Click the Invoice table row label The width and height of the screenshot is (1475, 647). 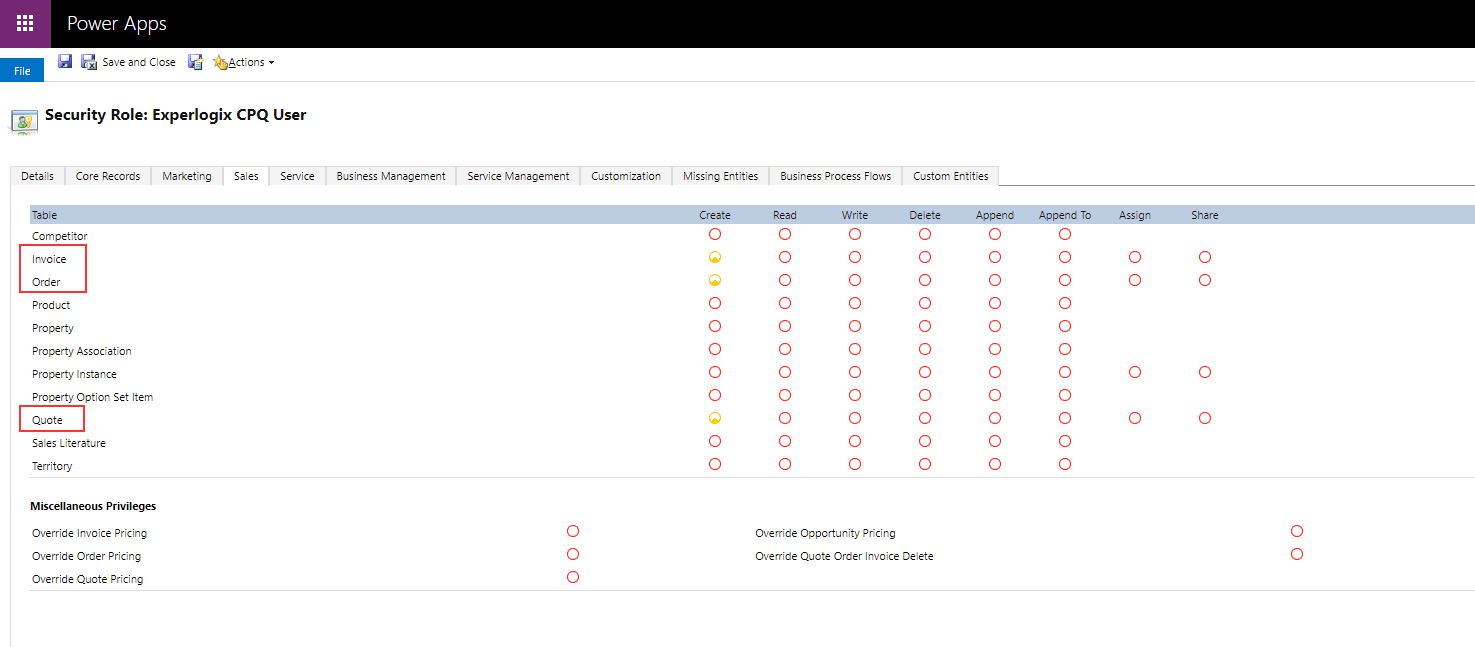[49, 259]
